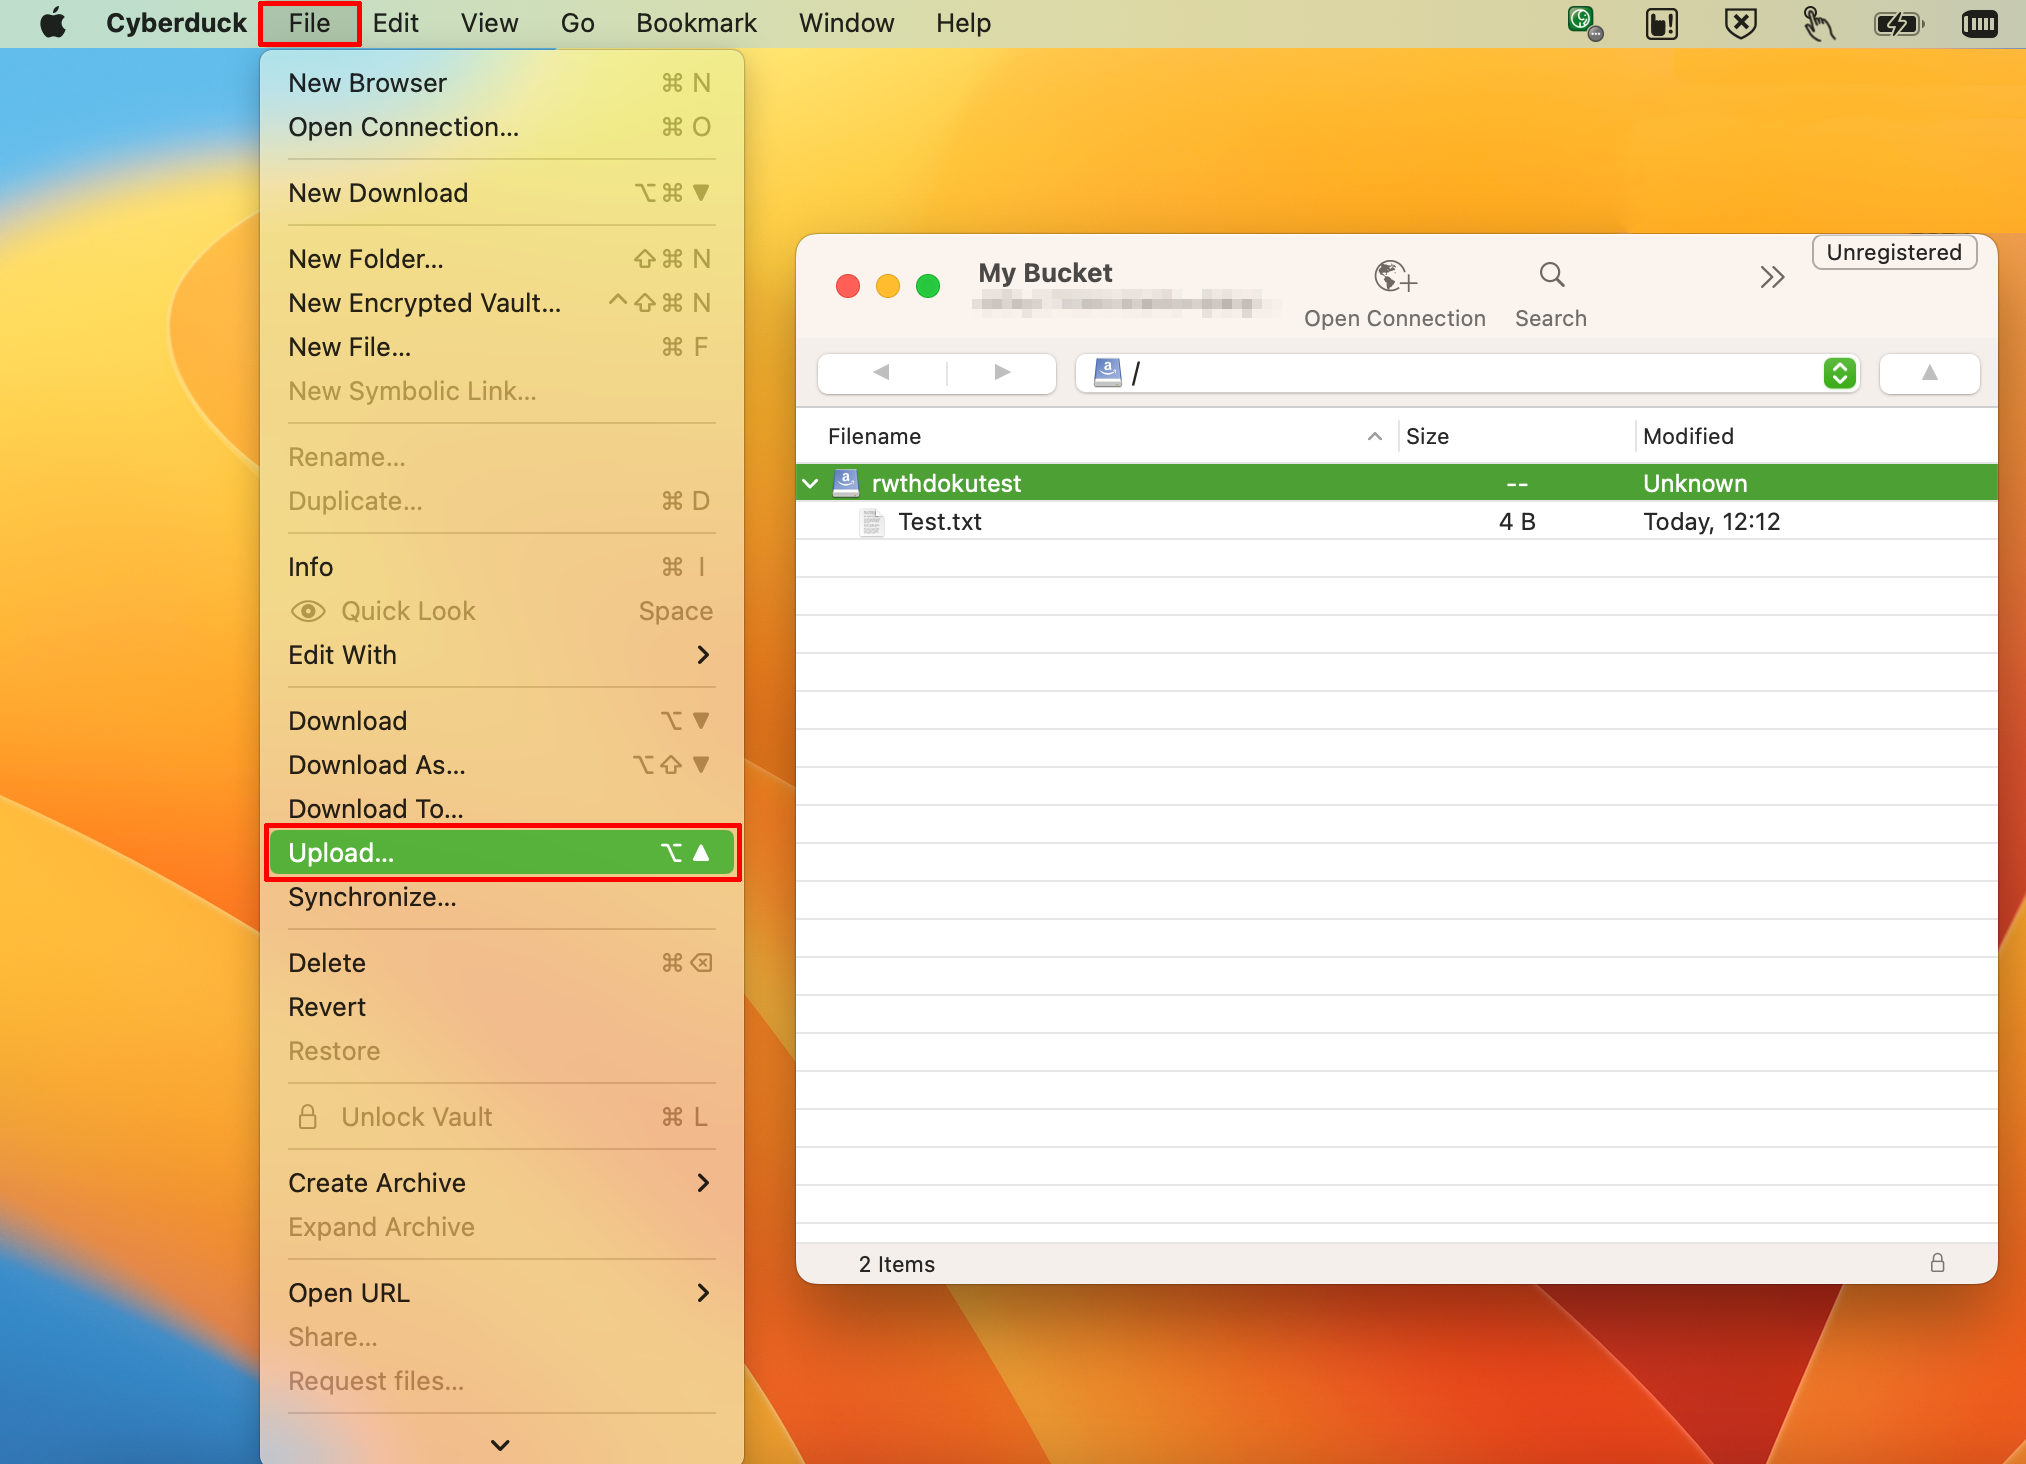2026x1464 pixels.
Task: Collapse the rwthdokutest bucket row
Action: (x=810, y=483)
